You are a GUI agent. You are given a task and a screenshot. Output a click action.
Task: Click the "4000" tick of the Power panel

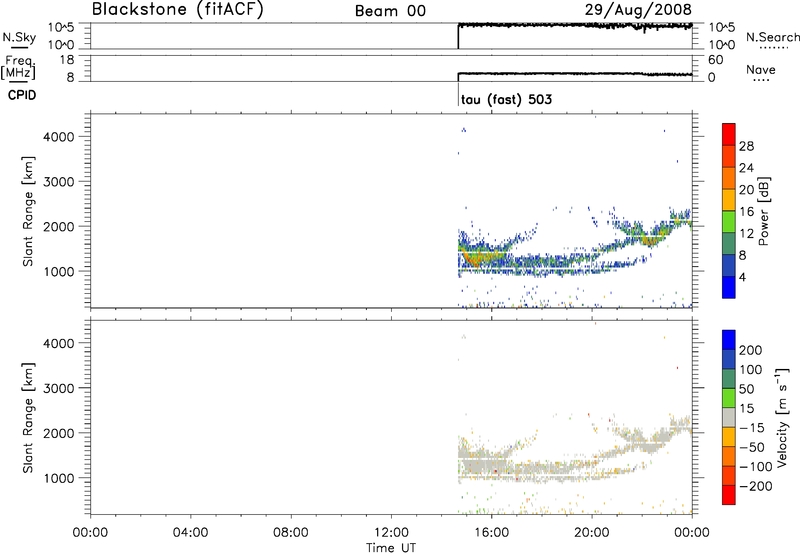pyautogui.click(x=59, y=137)
